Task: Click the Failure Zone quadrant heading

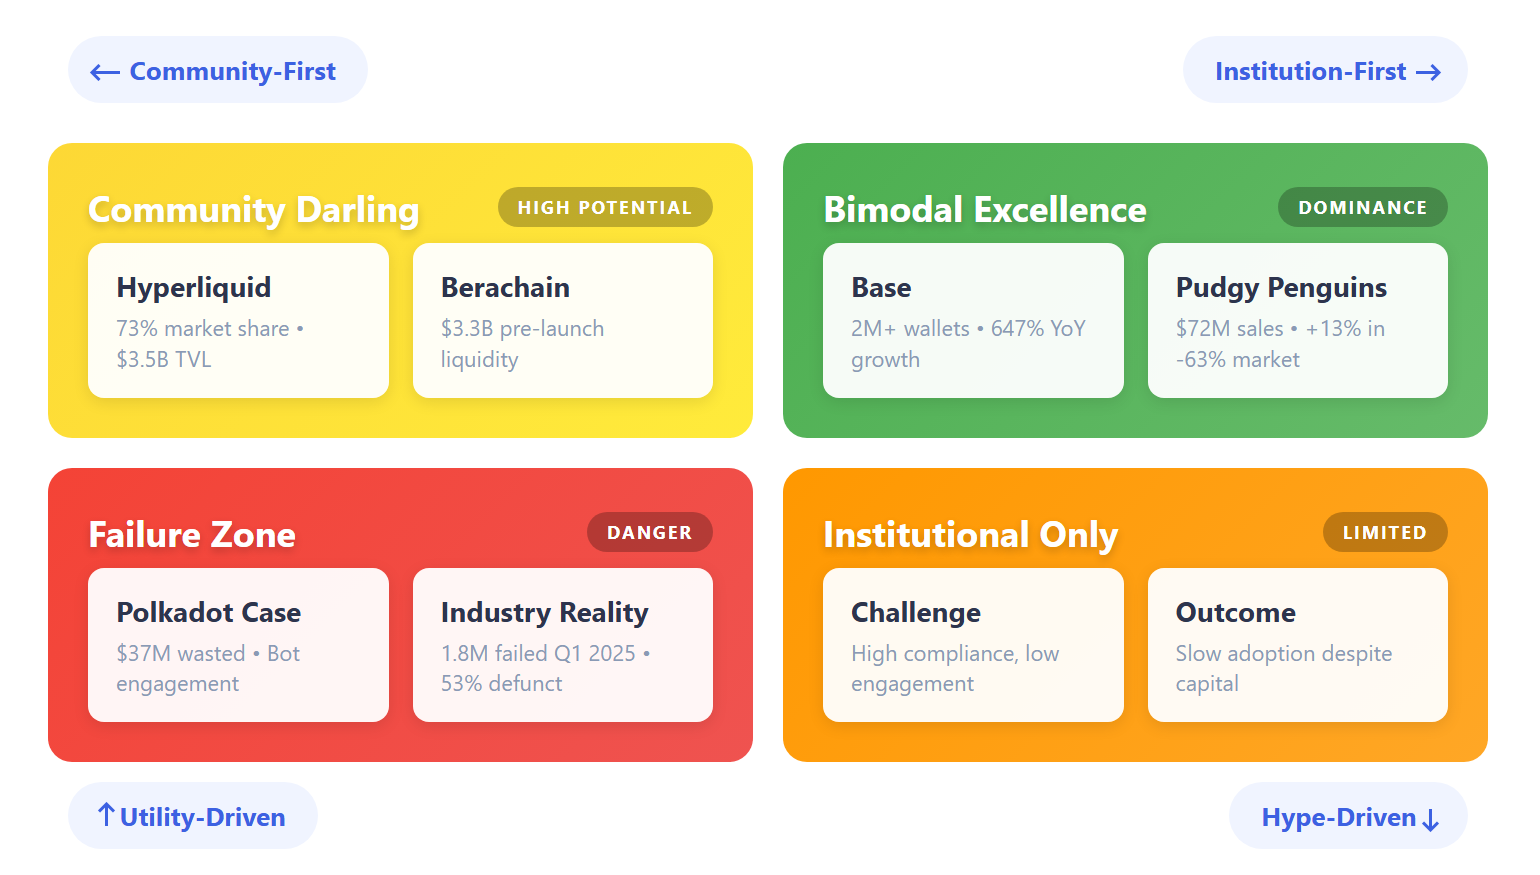Action: point(192,535)
